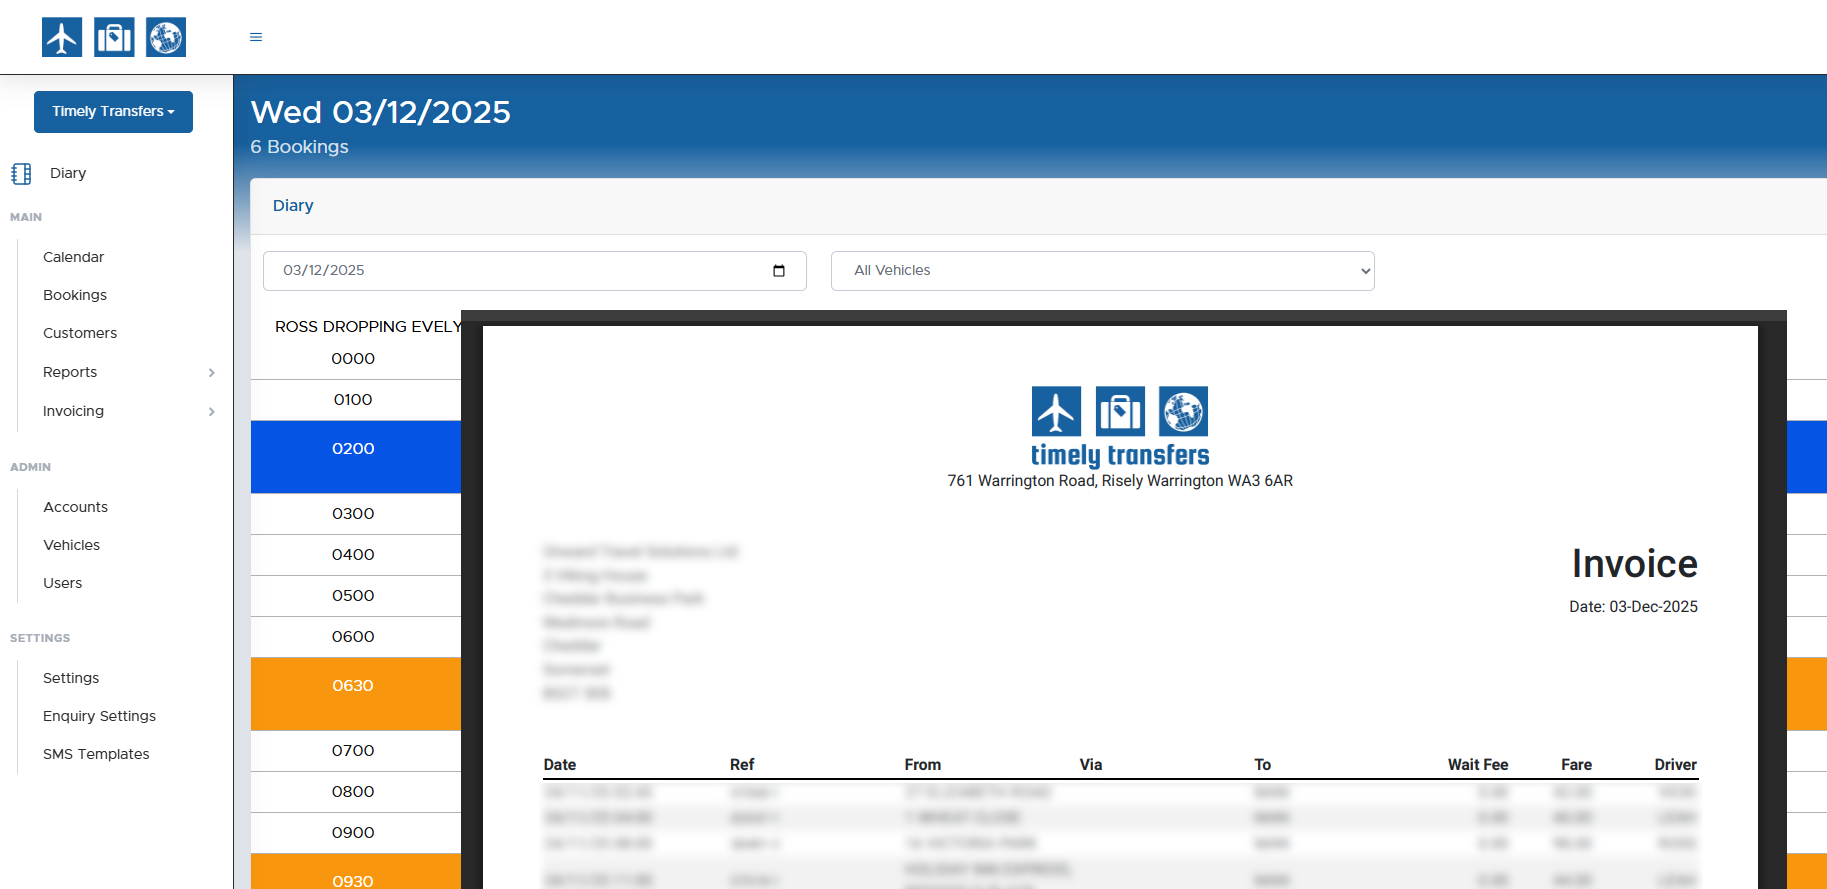Expand the Reports submenu chevron
Screen dimensions: 1827x889
[211, 373]
